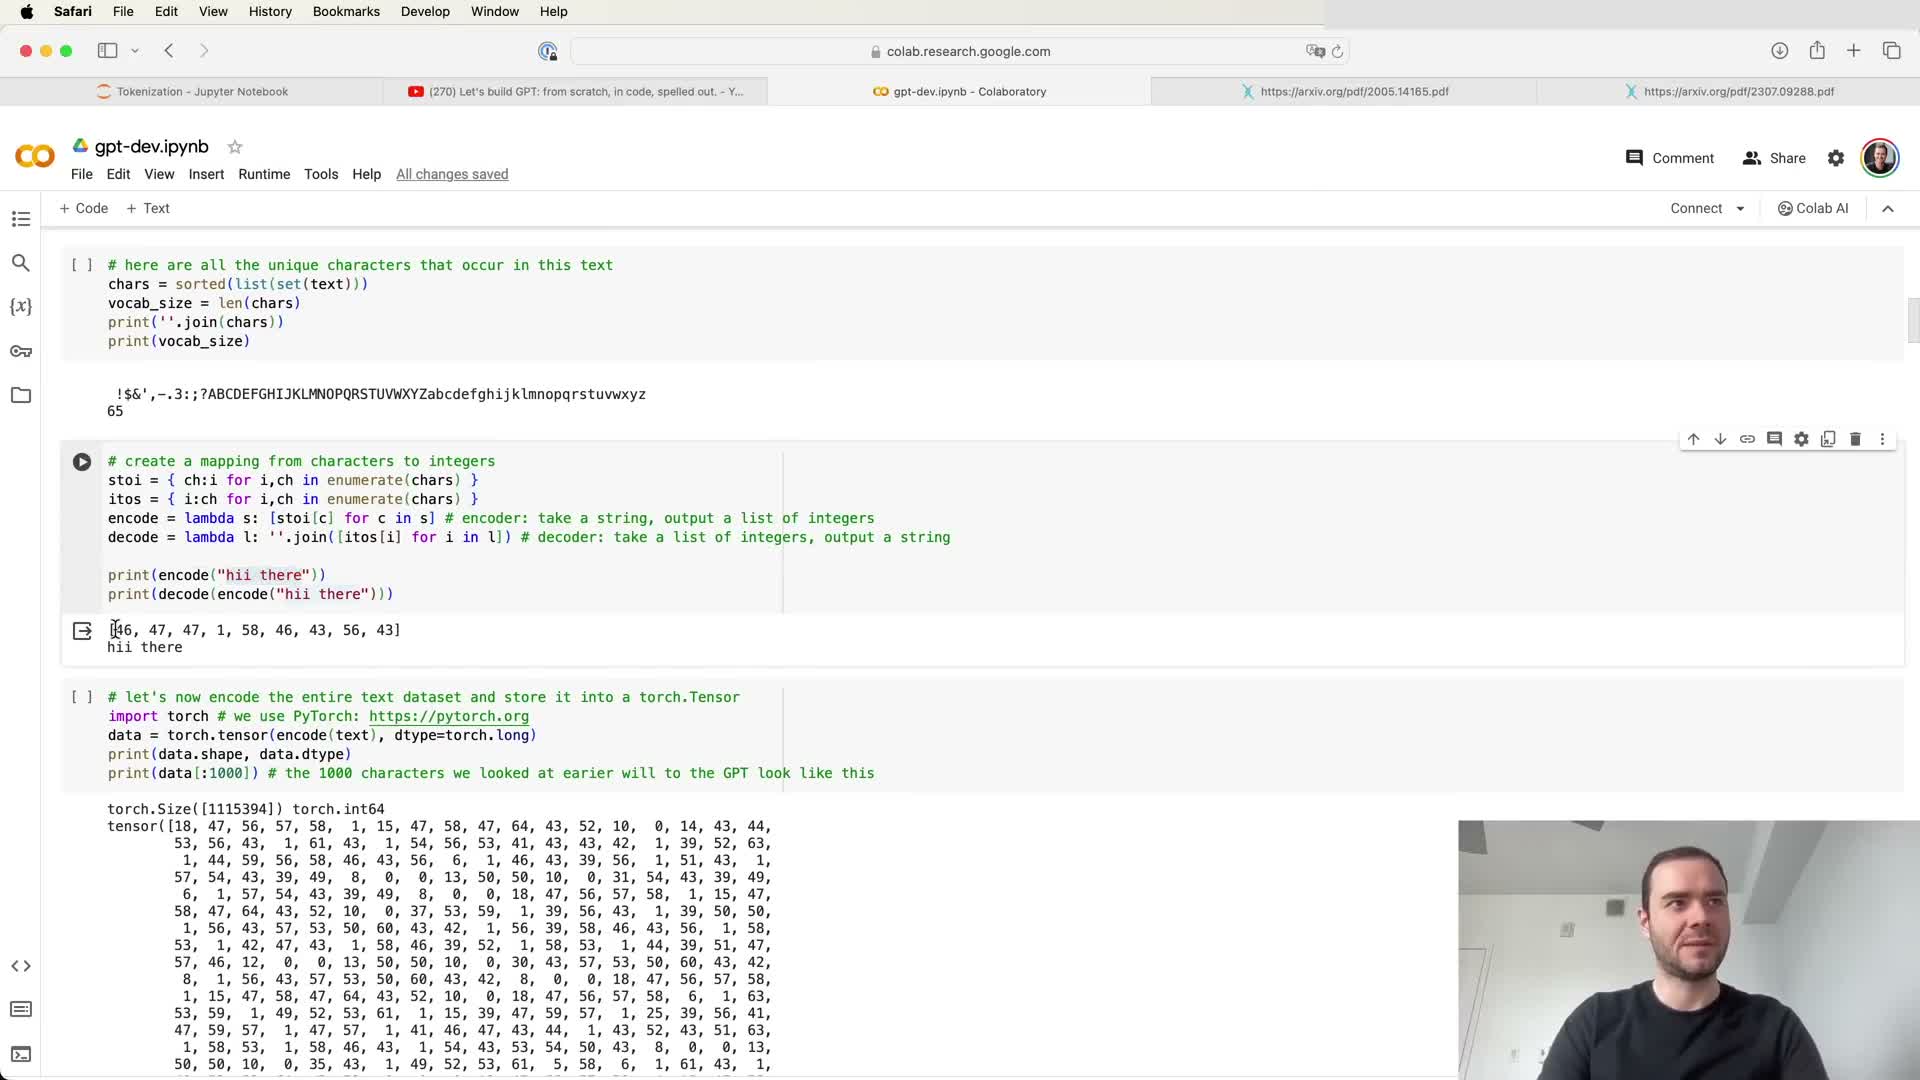Clear the cell output with the arrow icon
Screen dimensions: 1920x1080
[82, 631]
